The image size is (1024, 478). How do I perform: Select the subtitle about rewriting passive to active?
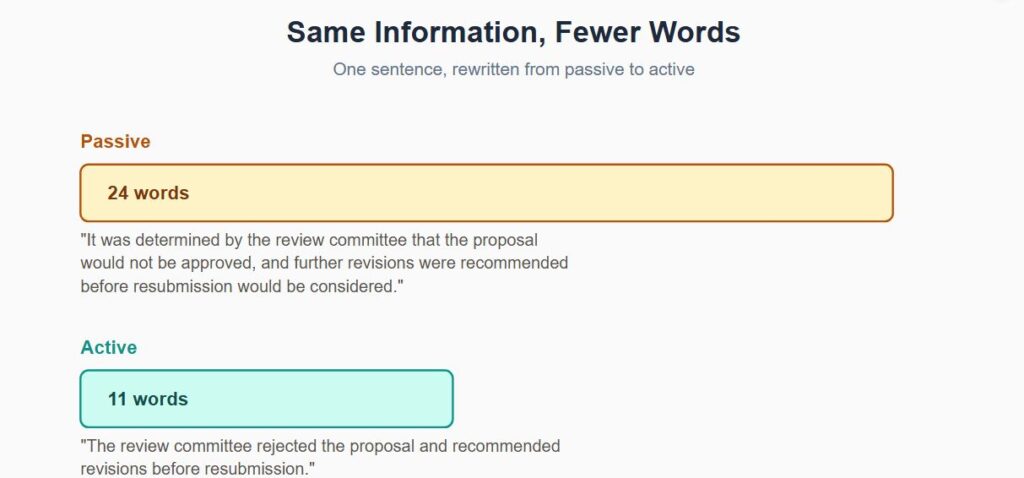[513, 69]
